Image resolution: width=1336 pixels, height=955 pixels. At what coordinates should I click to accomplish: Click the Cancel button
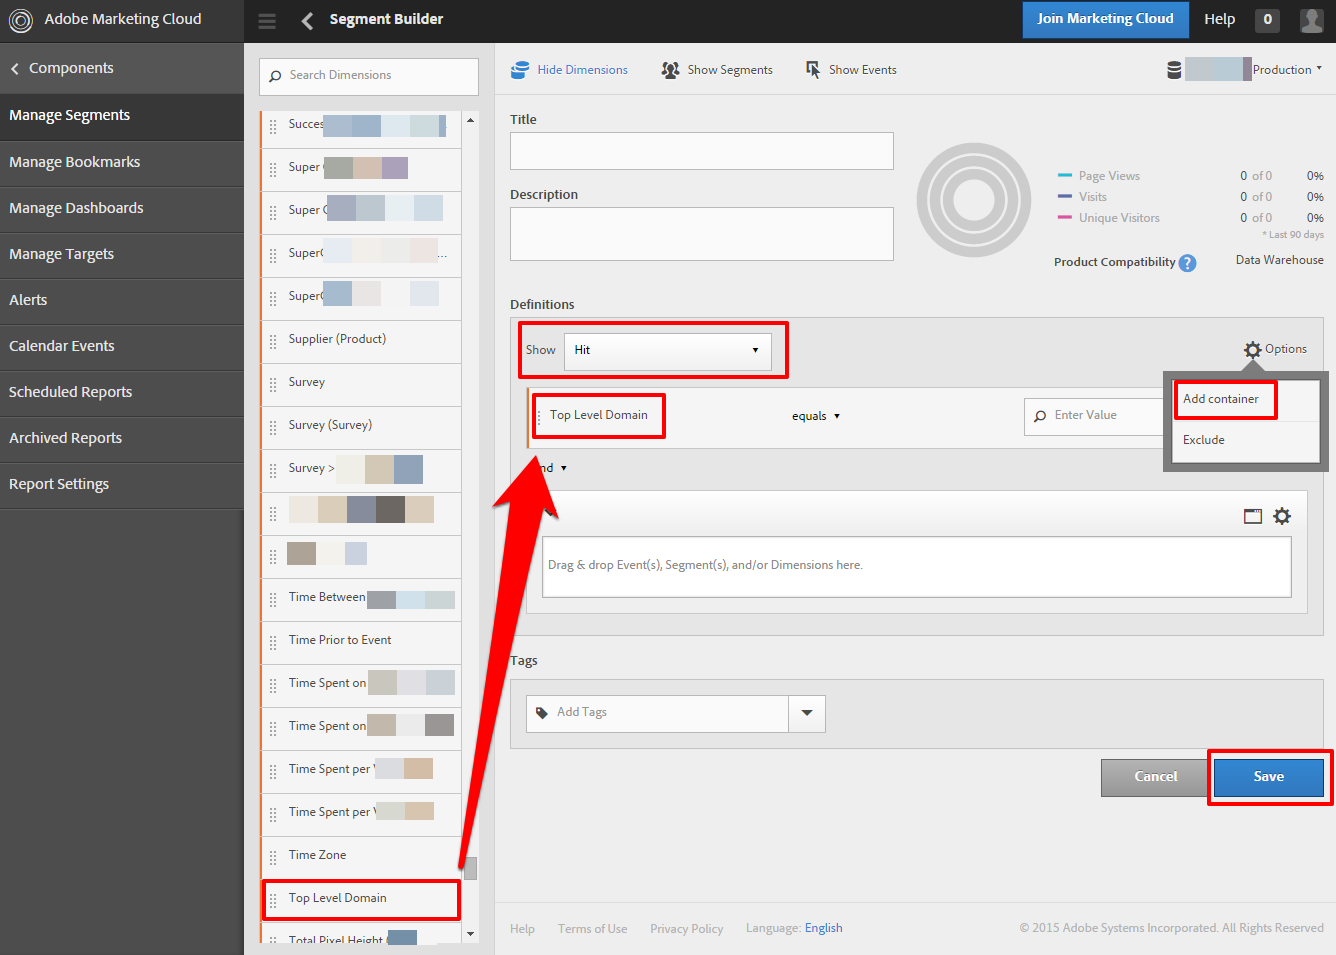click(x=1156, y=777)
